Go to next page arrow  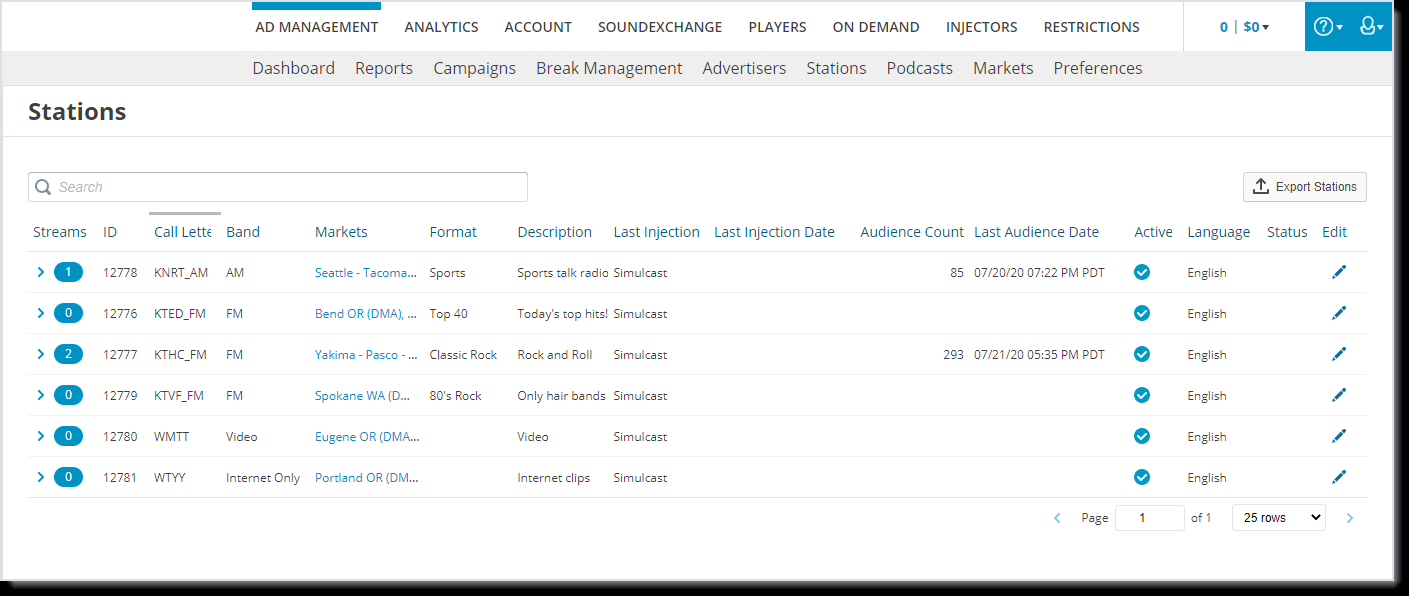coord(1350,518)
